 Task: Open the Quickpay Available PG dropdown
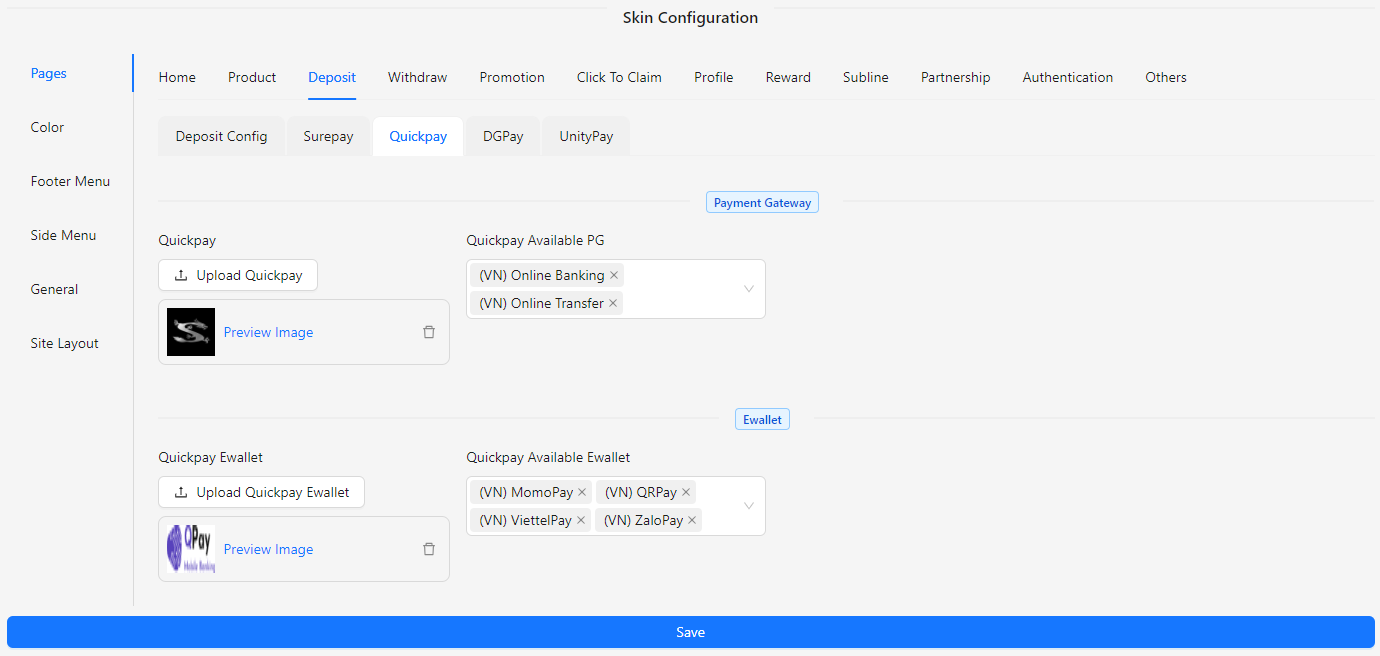tap(748, 288)
